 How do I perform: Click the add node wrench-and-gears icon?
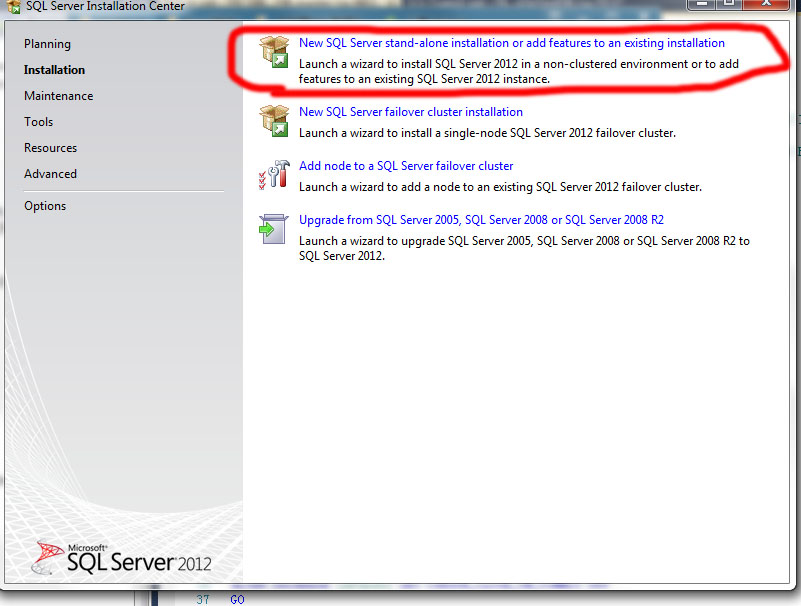(x=271, y=174)
